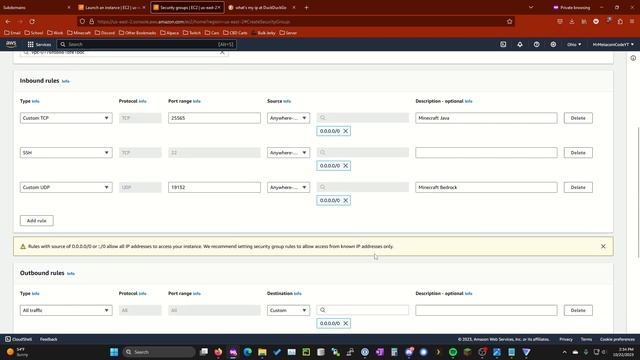Open AWS notifications bell

[520, 44]
